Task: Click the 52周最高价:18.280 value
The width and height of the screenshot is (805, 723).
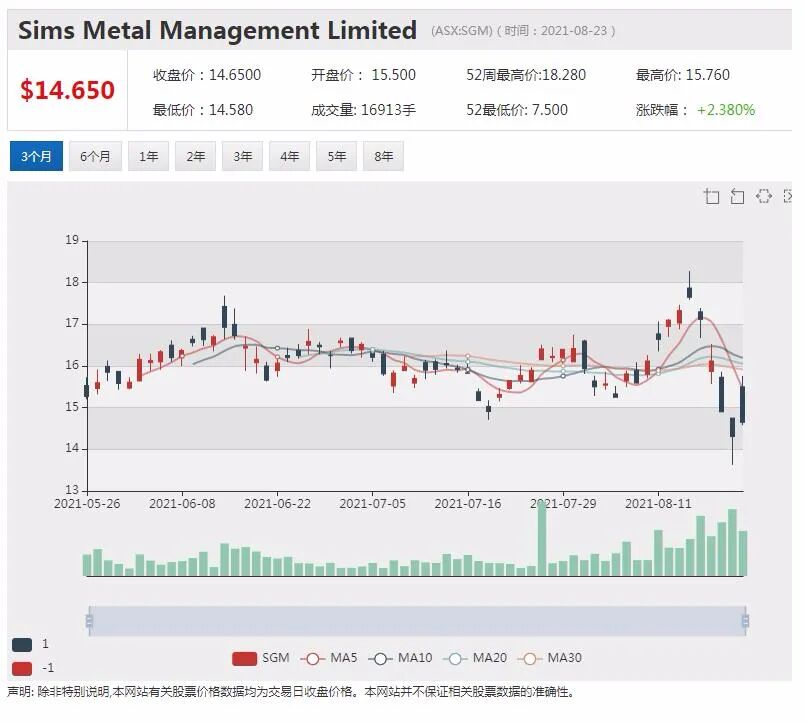Action: (x=526, y=75)
